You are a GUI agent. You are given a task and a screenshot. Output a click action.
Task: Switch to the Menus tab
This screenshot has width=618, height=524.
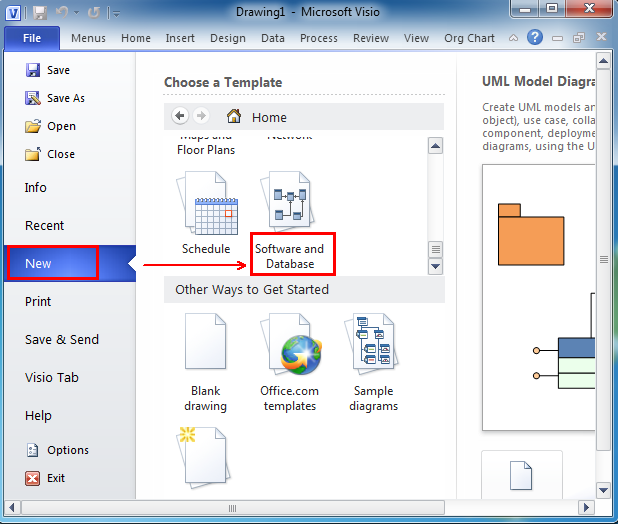point(88,38)
